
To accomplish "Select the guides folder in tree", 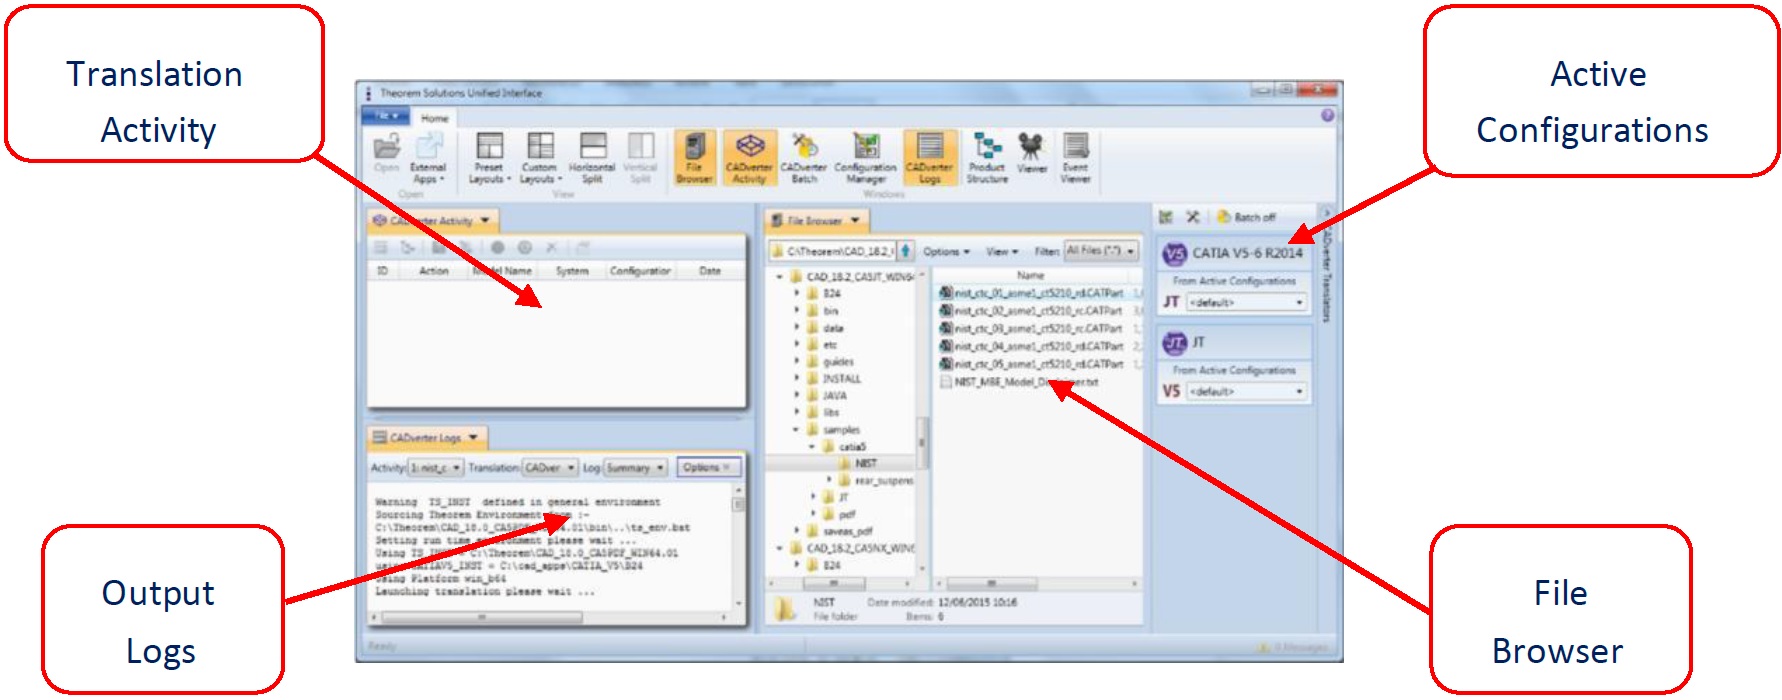I will (x=838, y=362).
